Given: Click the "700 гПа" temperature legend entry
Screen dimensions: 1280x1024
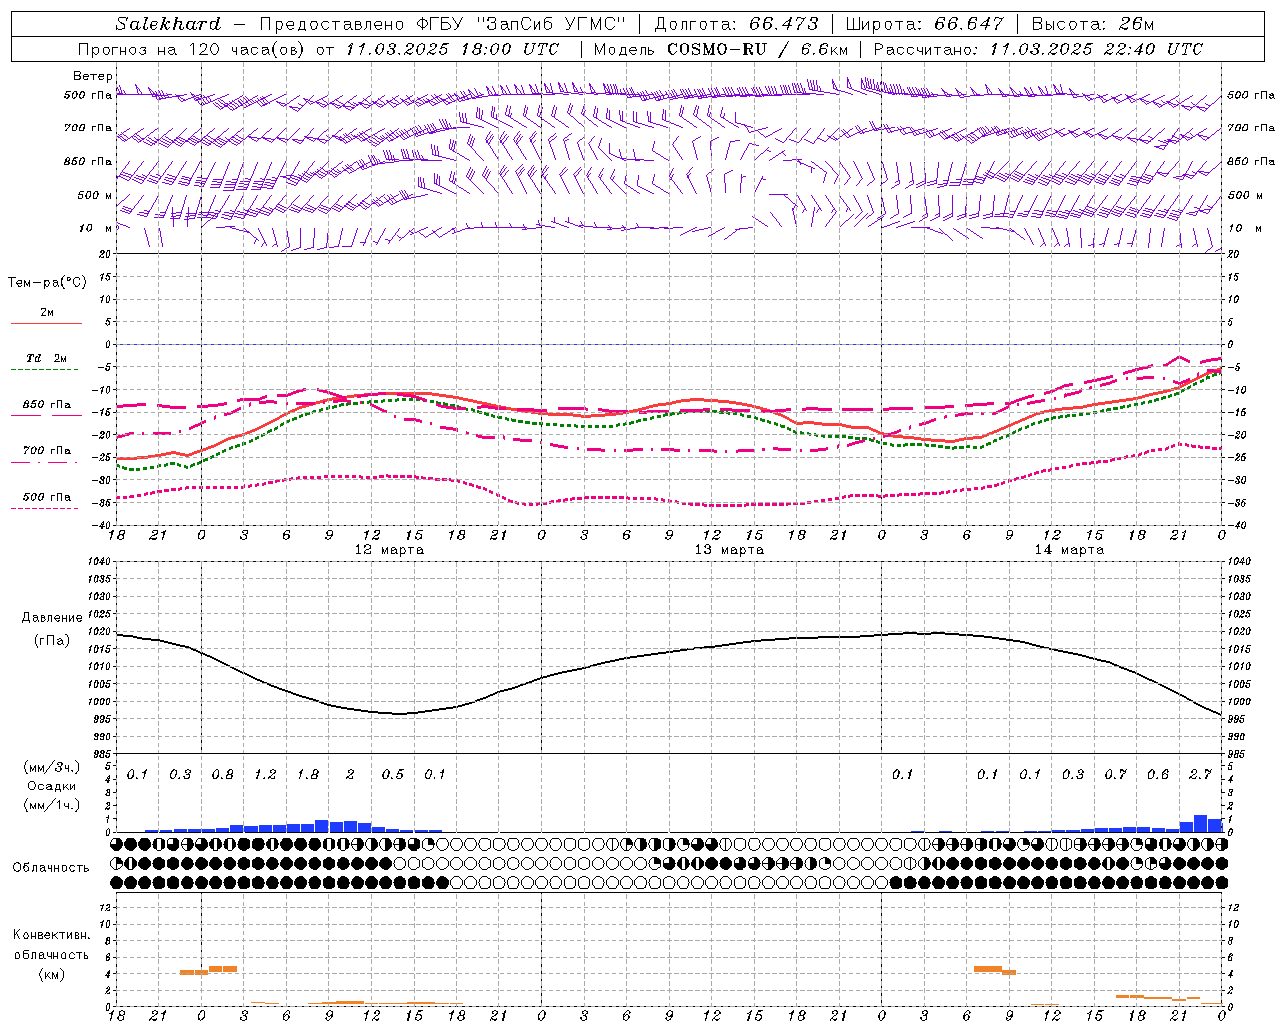Looking at the screenshot, I should (47, 451).
